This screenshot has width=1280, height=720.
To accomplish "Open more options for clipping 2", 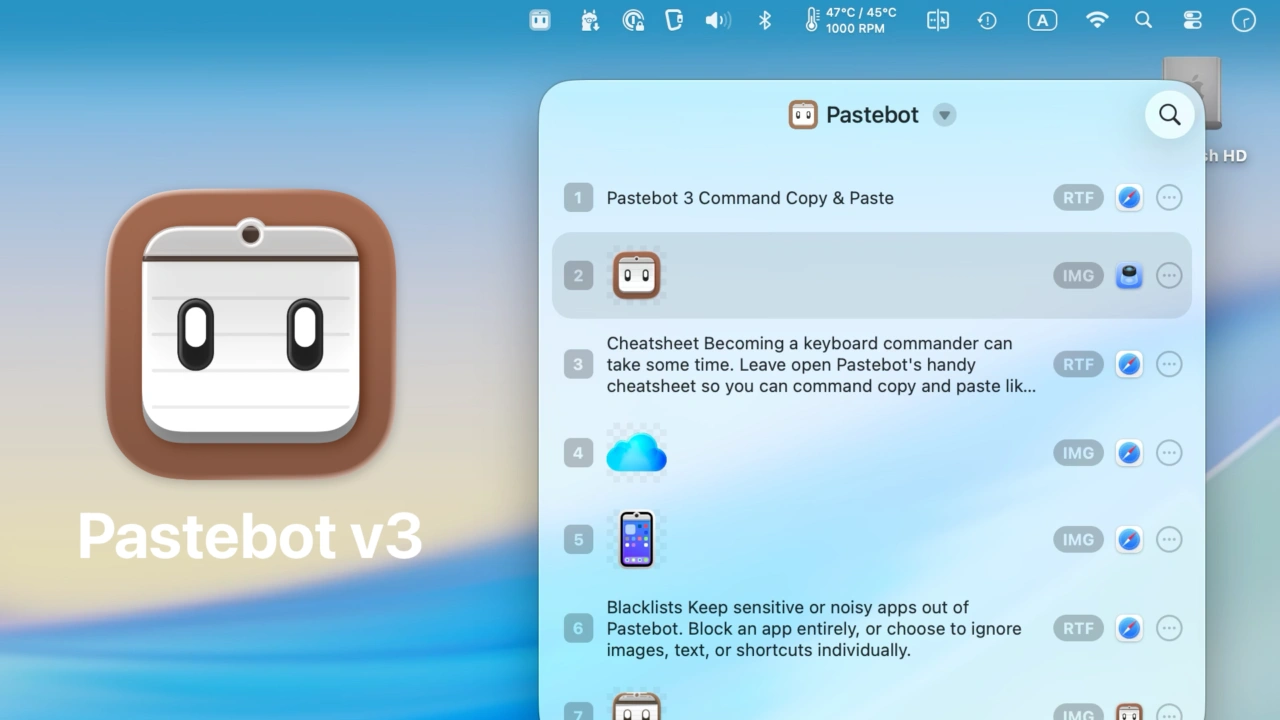I will pyautogui.click(x=1169, y=276).
